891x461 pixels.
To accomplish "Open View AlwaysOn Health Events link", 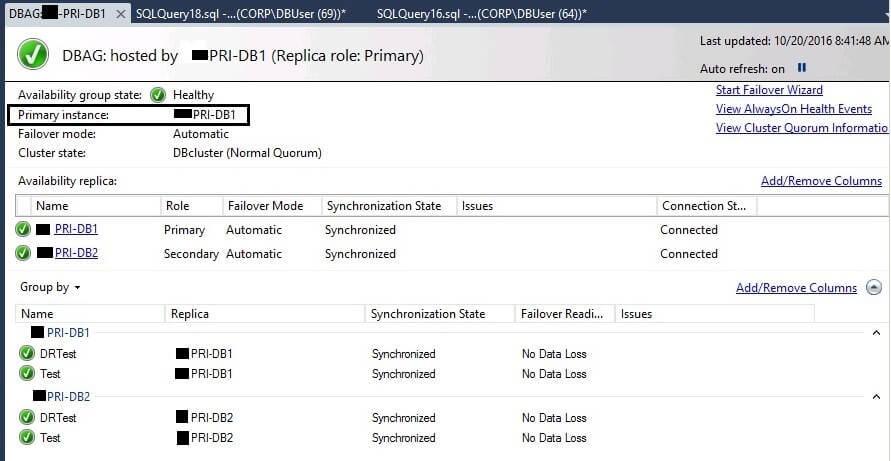I will 794,109.
